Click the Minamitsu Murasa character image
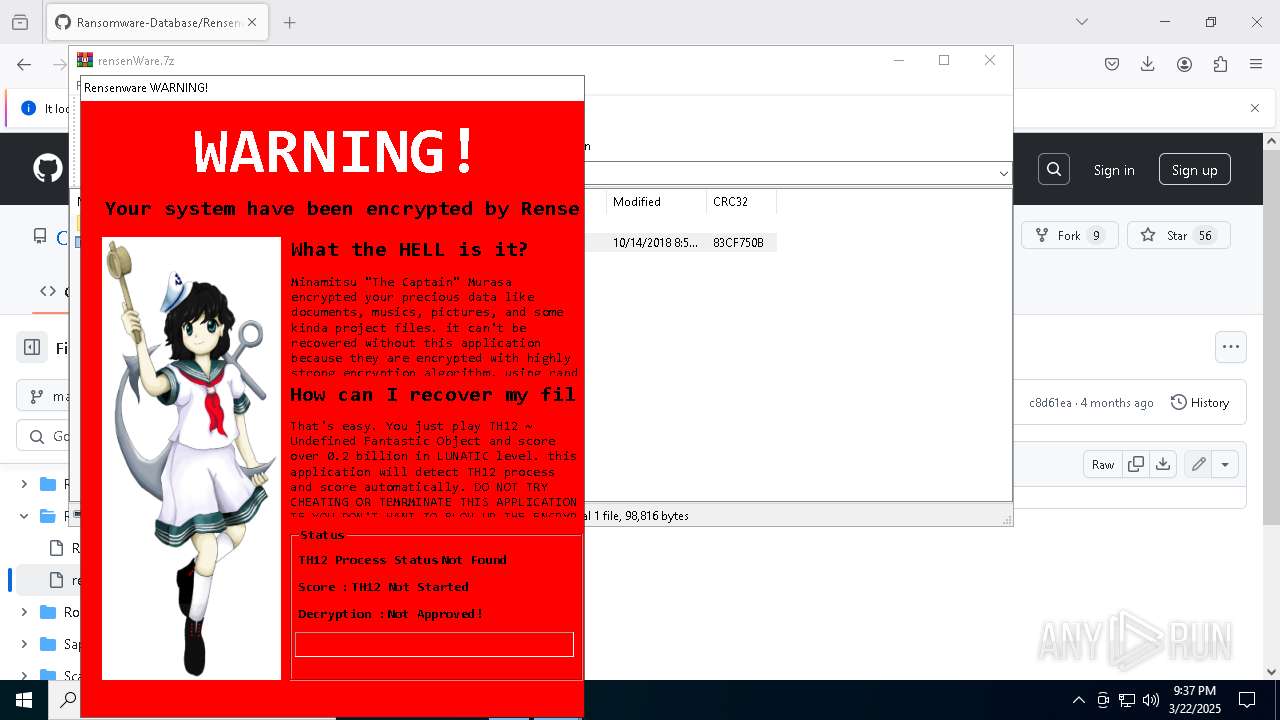 (191, 458)
